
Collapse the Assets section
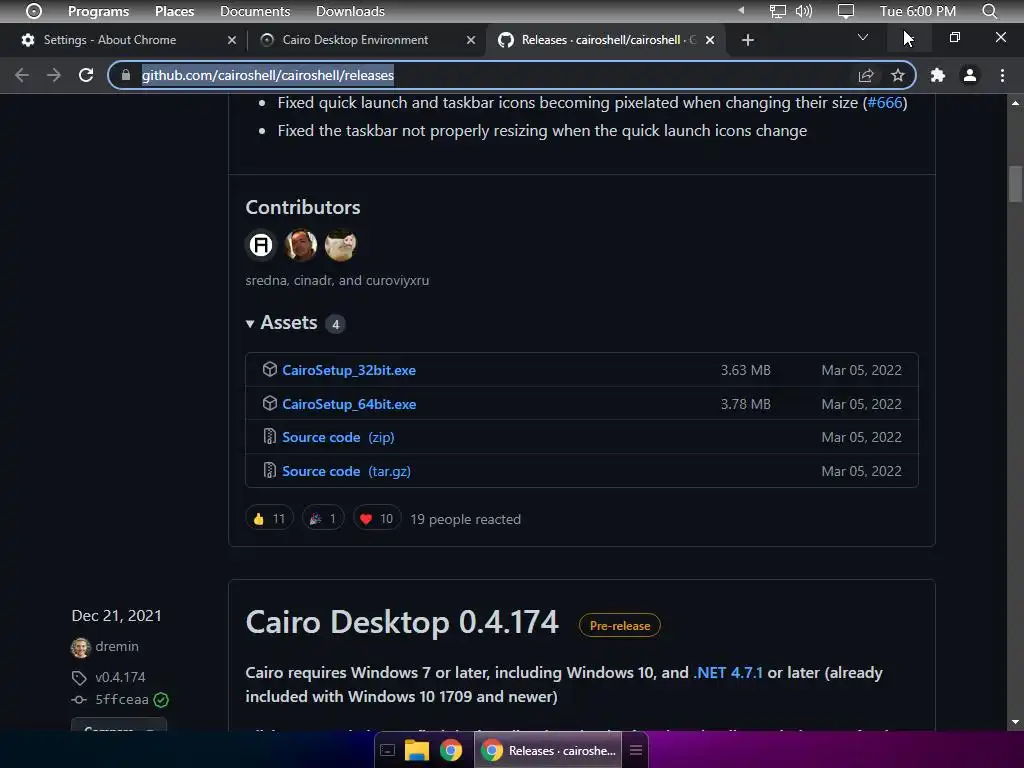coord(281,323)
